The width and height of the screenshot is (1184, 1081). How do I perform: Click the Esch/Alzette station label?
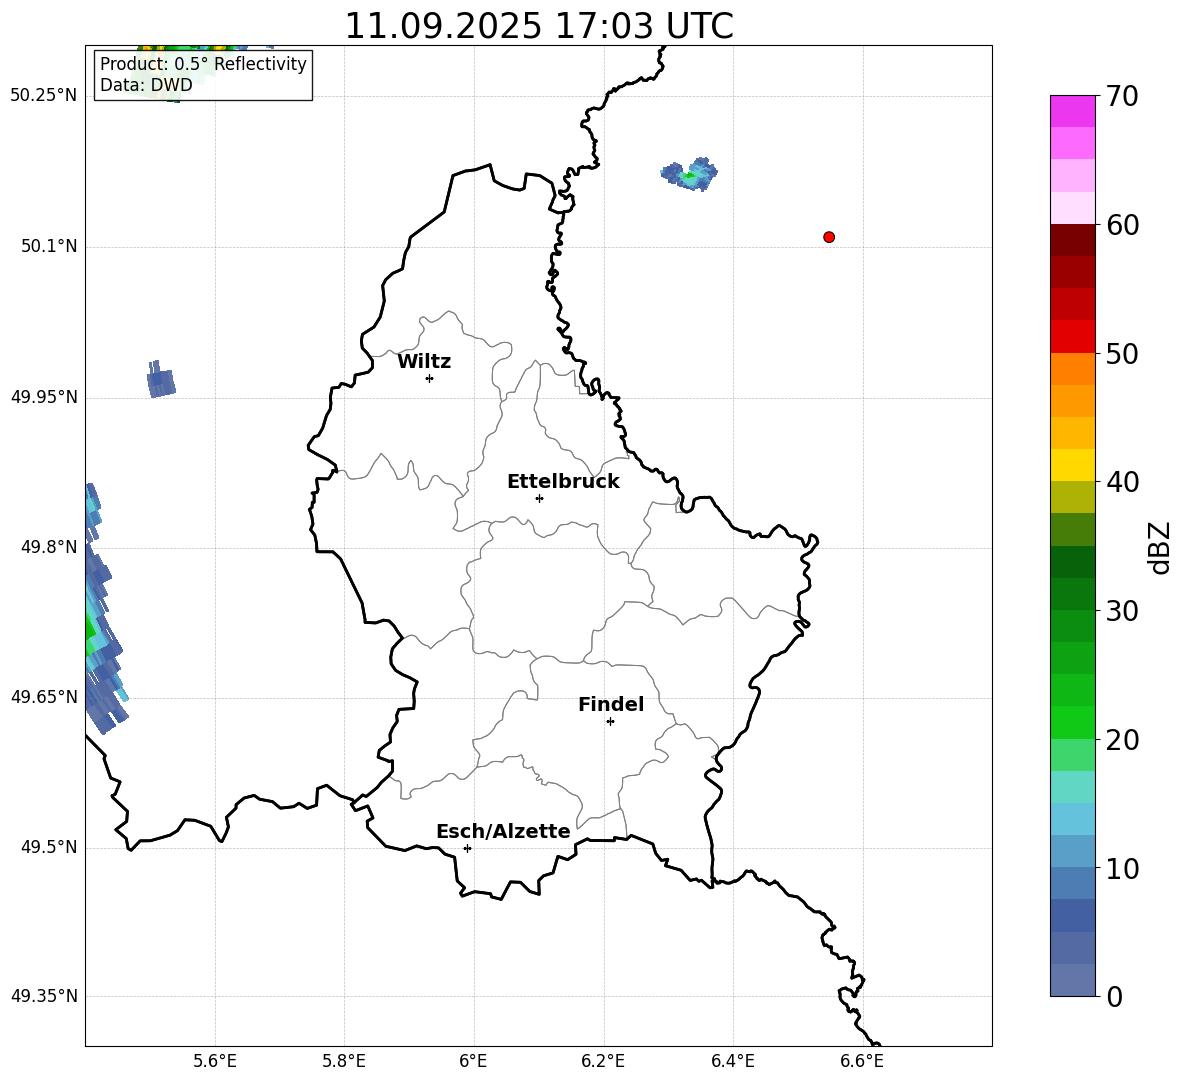click(504, 832)
